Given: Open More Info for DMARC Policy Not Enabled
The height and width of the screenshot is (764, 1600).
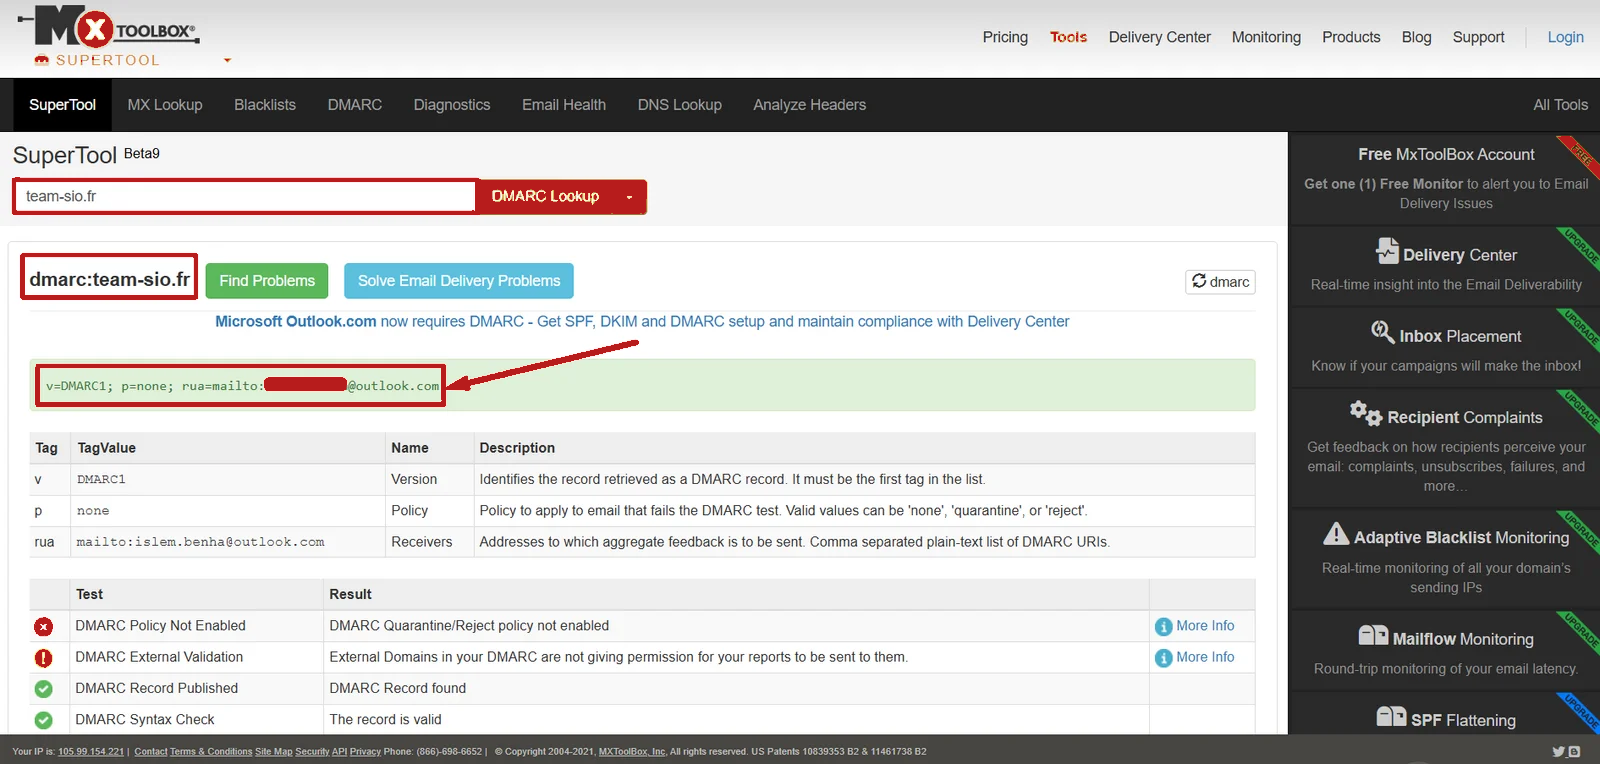Looking at the screenshot, I should (x=1205, y=626).
